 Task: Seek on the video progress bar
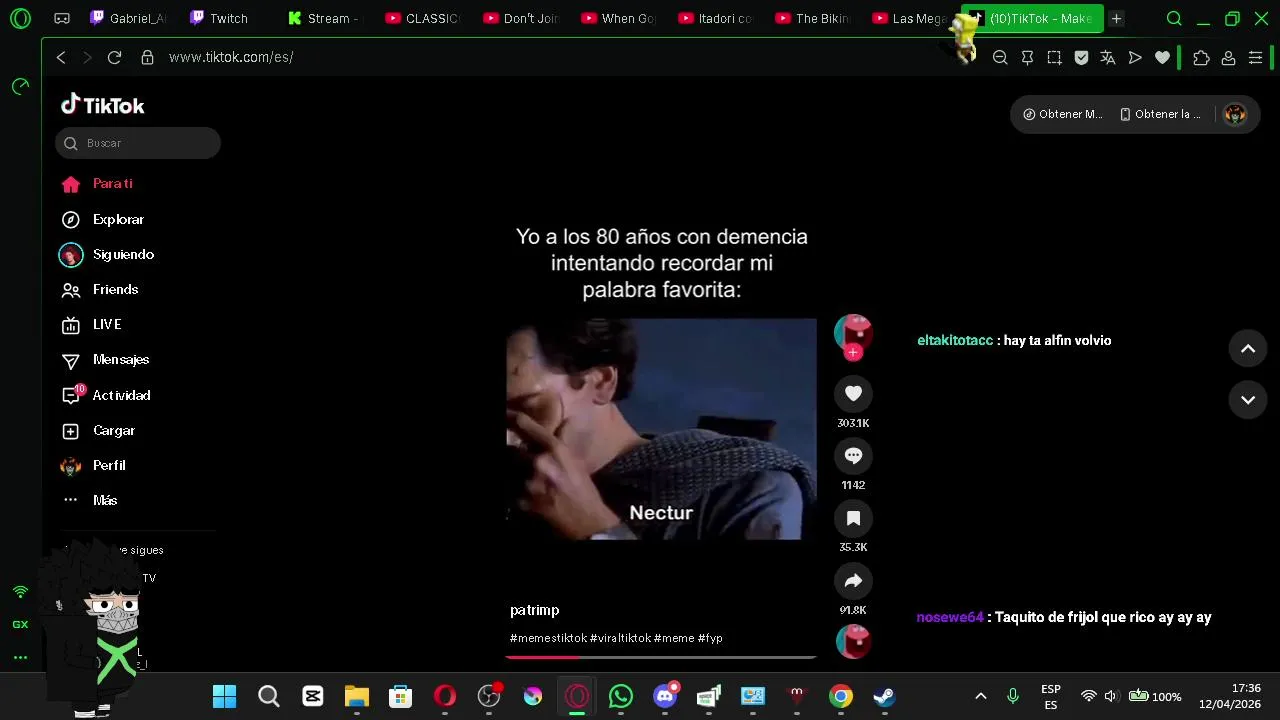[661, 657]
